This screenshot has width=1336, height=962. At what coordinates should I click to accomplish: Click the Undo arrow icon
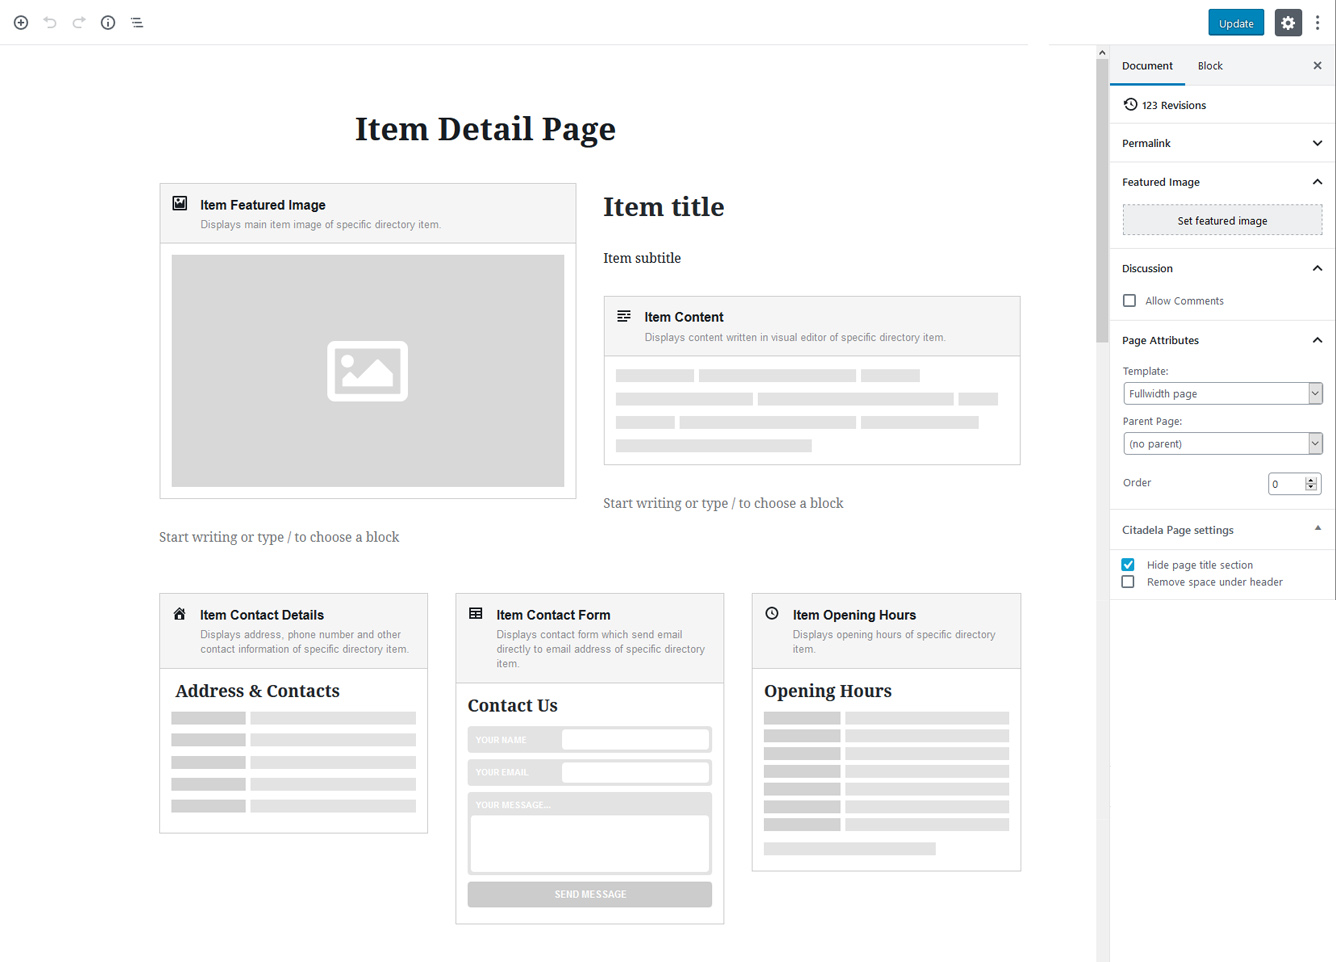(x=50, y=22)
